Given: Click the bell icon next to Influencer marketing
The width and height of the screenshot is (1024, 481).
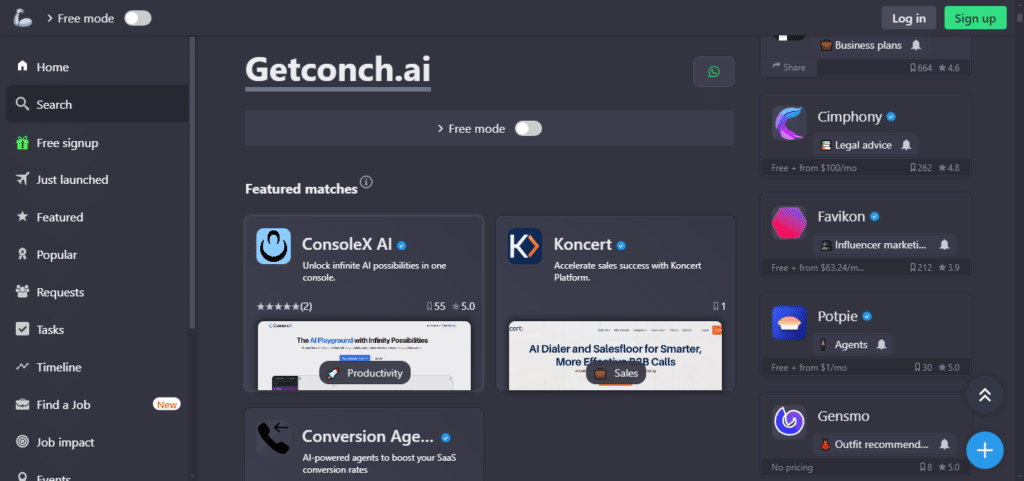Looking at the screenshot, I should tap(944, 245).
